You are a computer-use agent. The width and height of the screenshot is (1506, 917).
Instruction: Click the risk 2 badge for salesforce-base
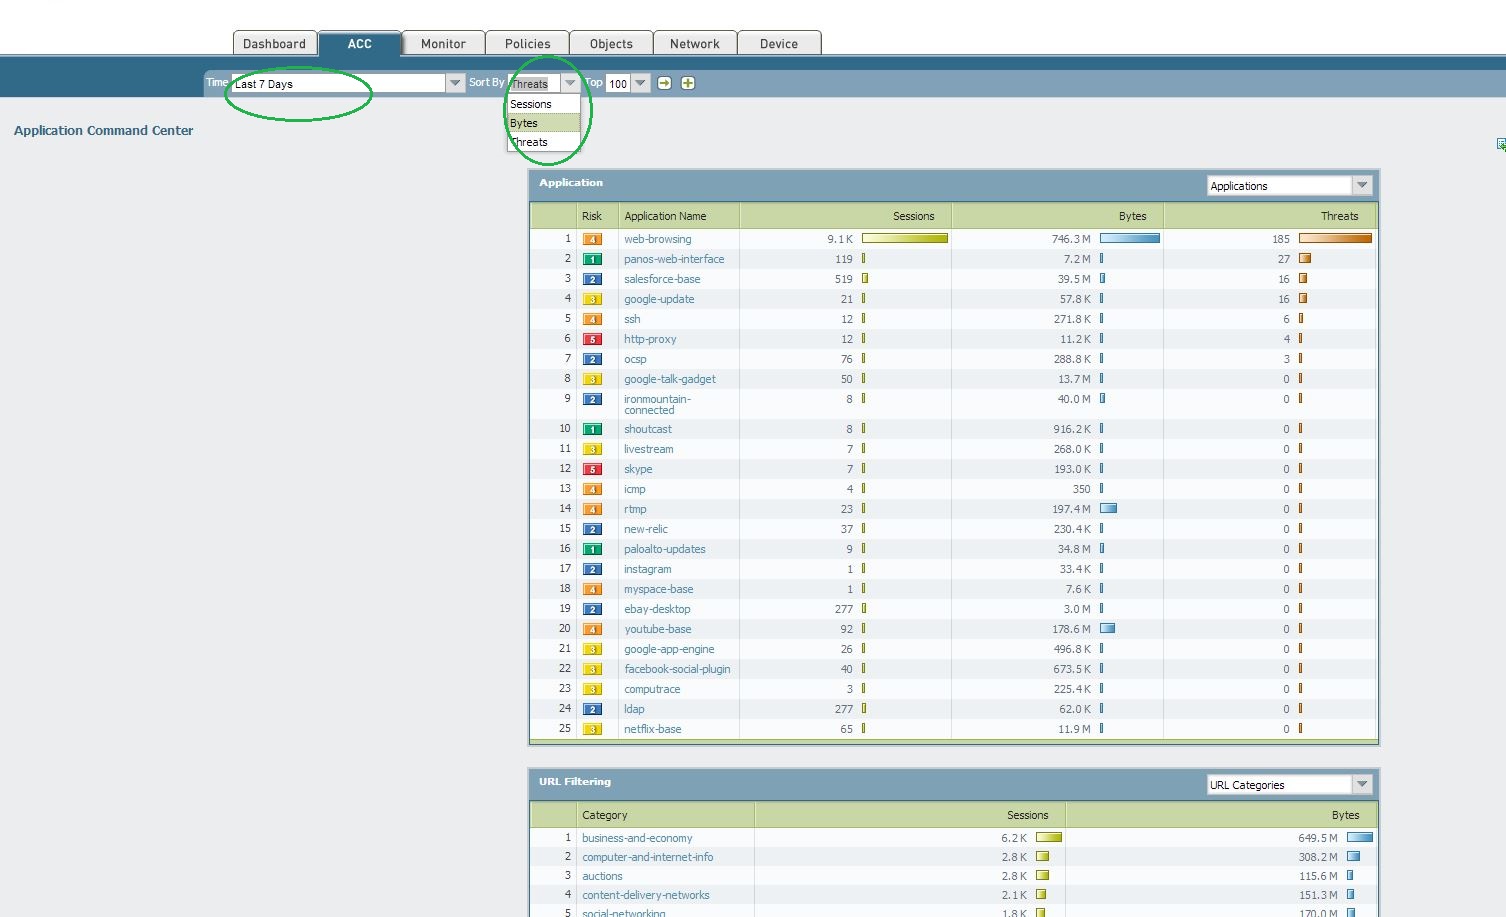click(592, 280)
